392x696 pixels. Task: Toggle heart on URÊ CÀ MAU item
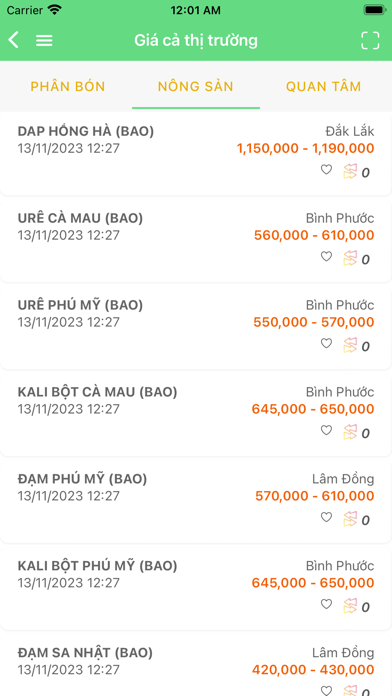(326, 257)
